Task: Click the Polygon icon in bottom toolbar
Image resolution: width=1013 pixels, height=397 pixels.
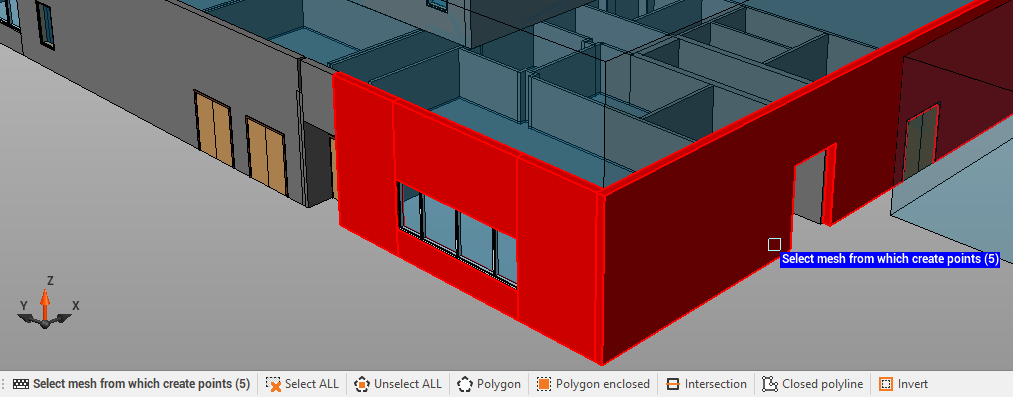Action: pyautogui.click(x=465, y=384)
